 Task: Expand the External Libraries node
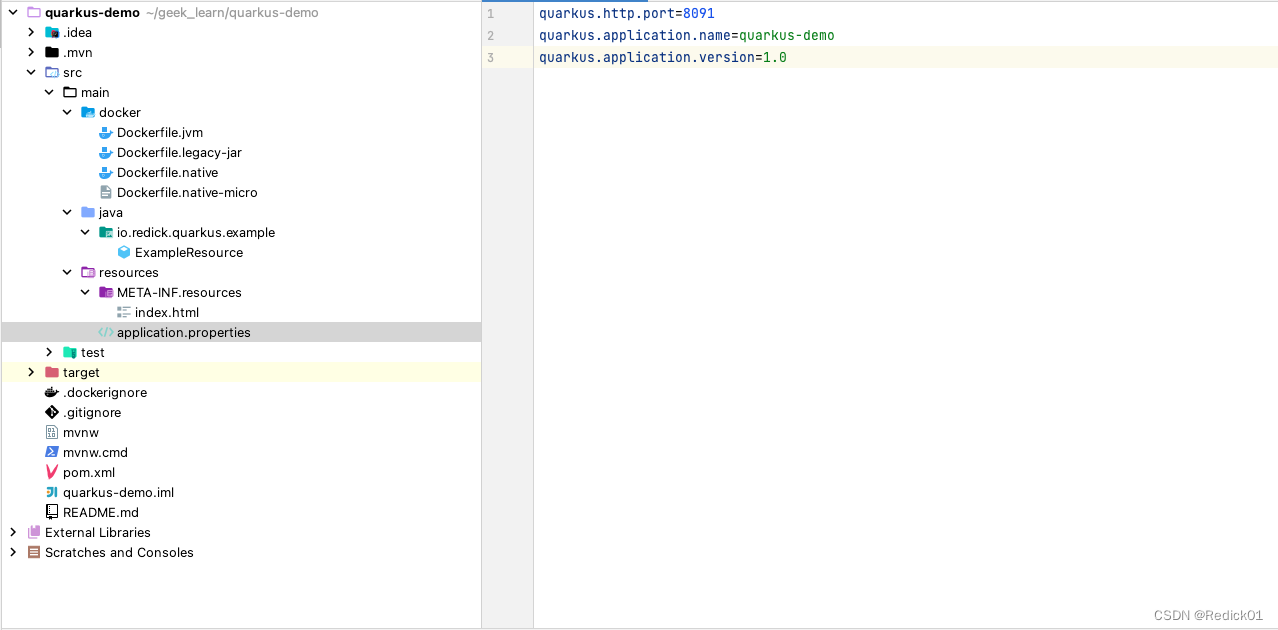(12, 532)
